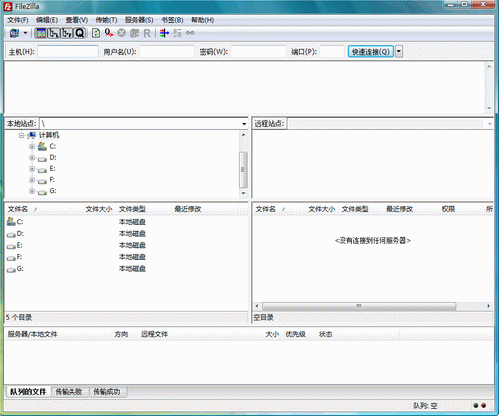Click remote list horizontal scrollbar thumb

click(x=359, y=306)
